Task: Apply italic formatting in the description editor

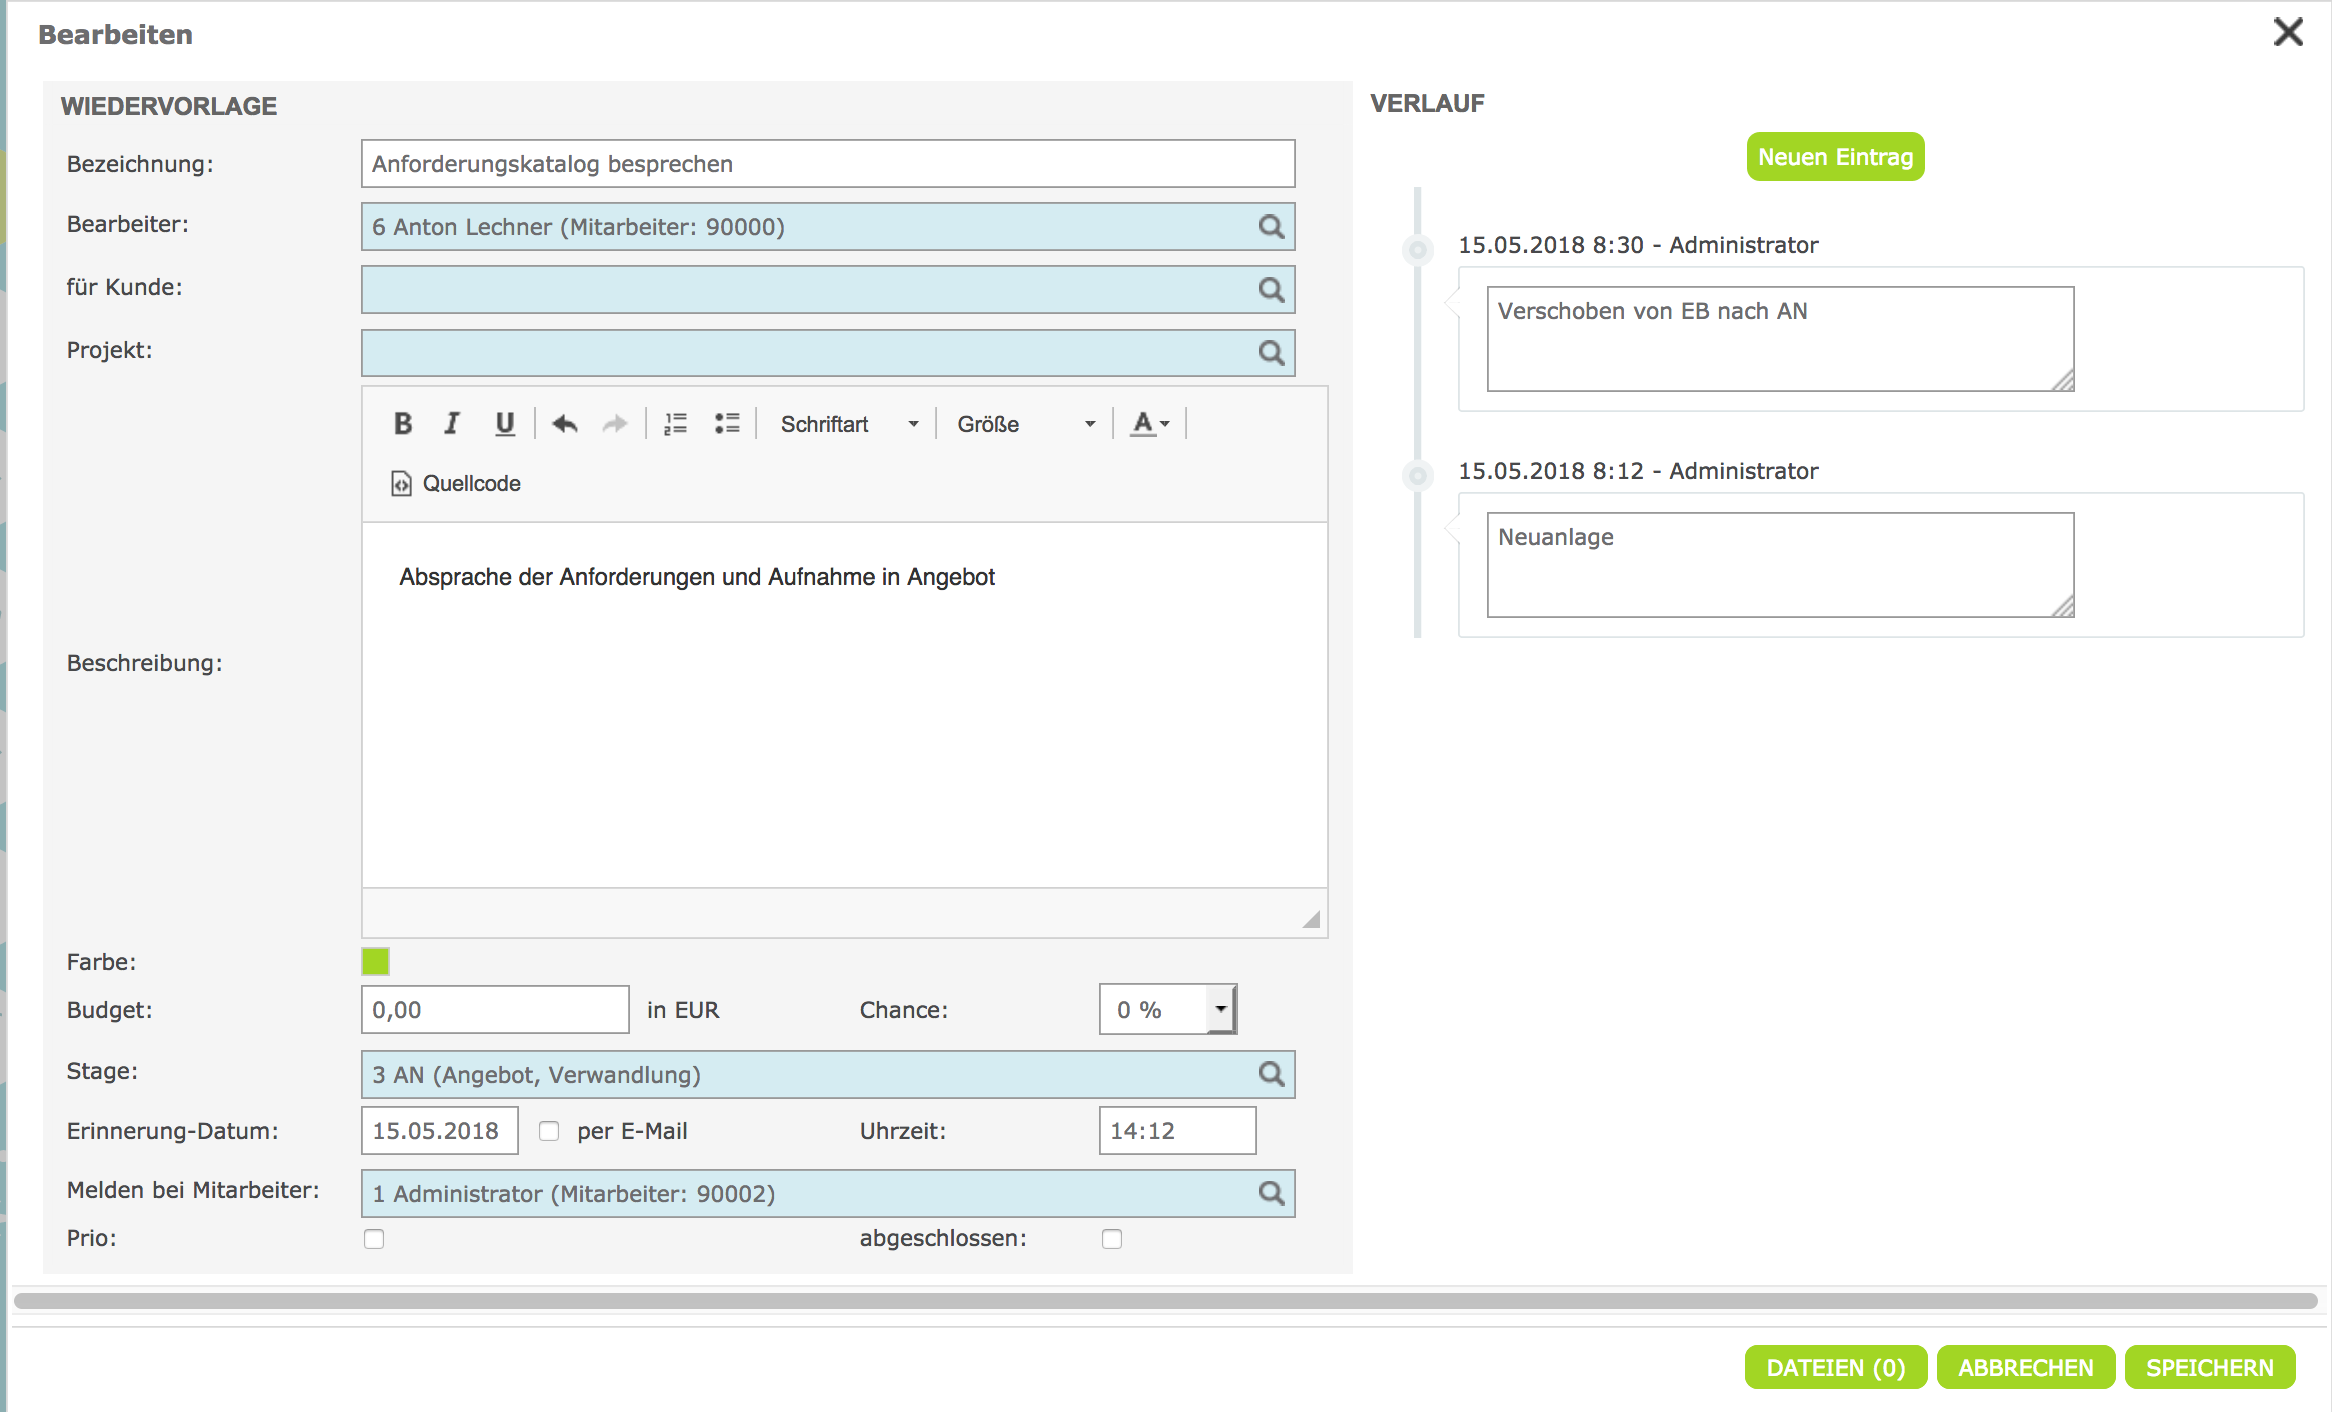Action: point(452,424)
